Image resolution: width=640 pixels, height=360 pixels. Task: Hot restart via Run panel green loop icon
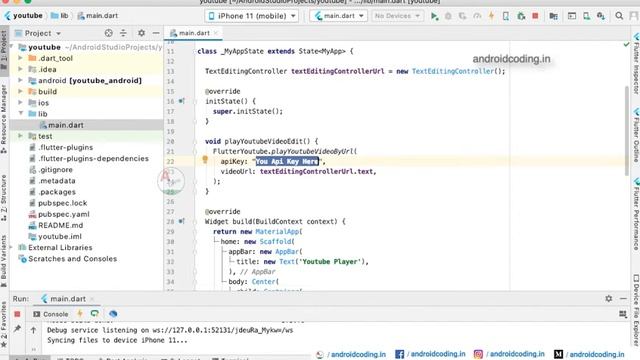[x=95, y=313]
